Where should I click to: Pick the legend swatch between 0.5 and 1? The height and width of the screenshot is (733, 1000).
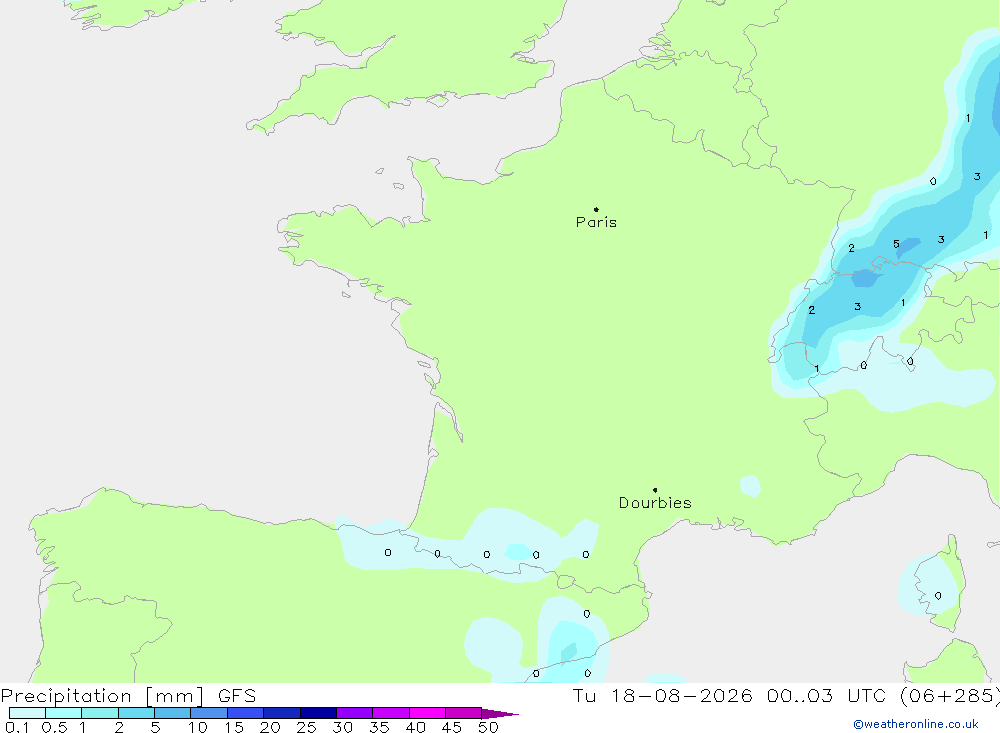(64, 713)
